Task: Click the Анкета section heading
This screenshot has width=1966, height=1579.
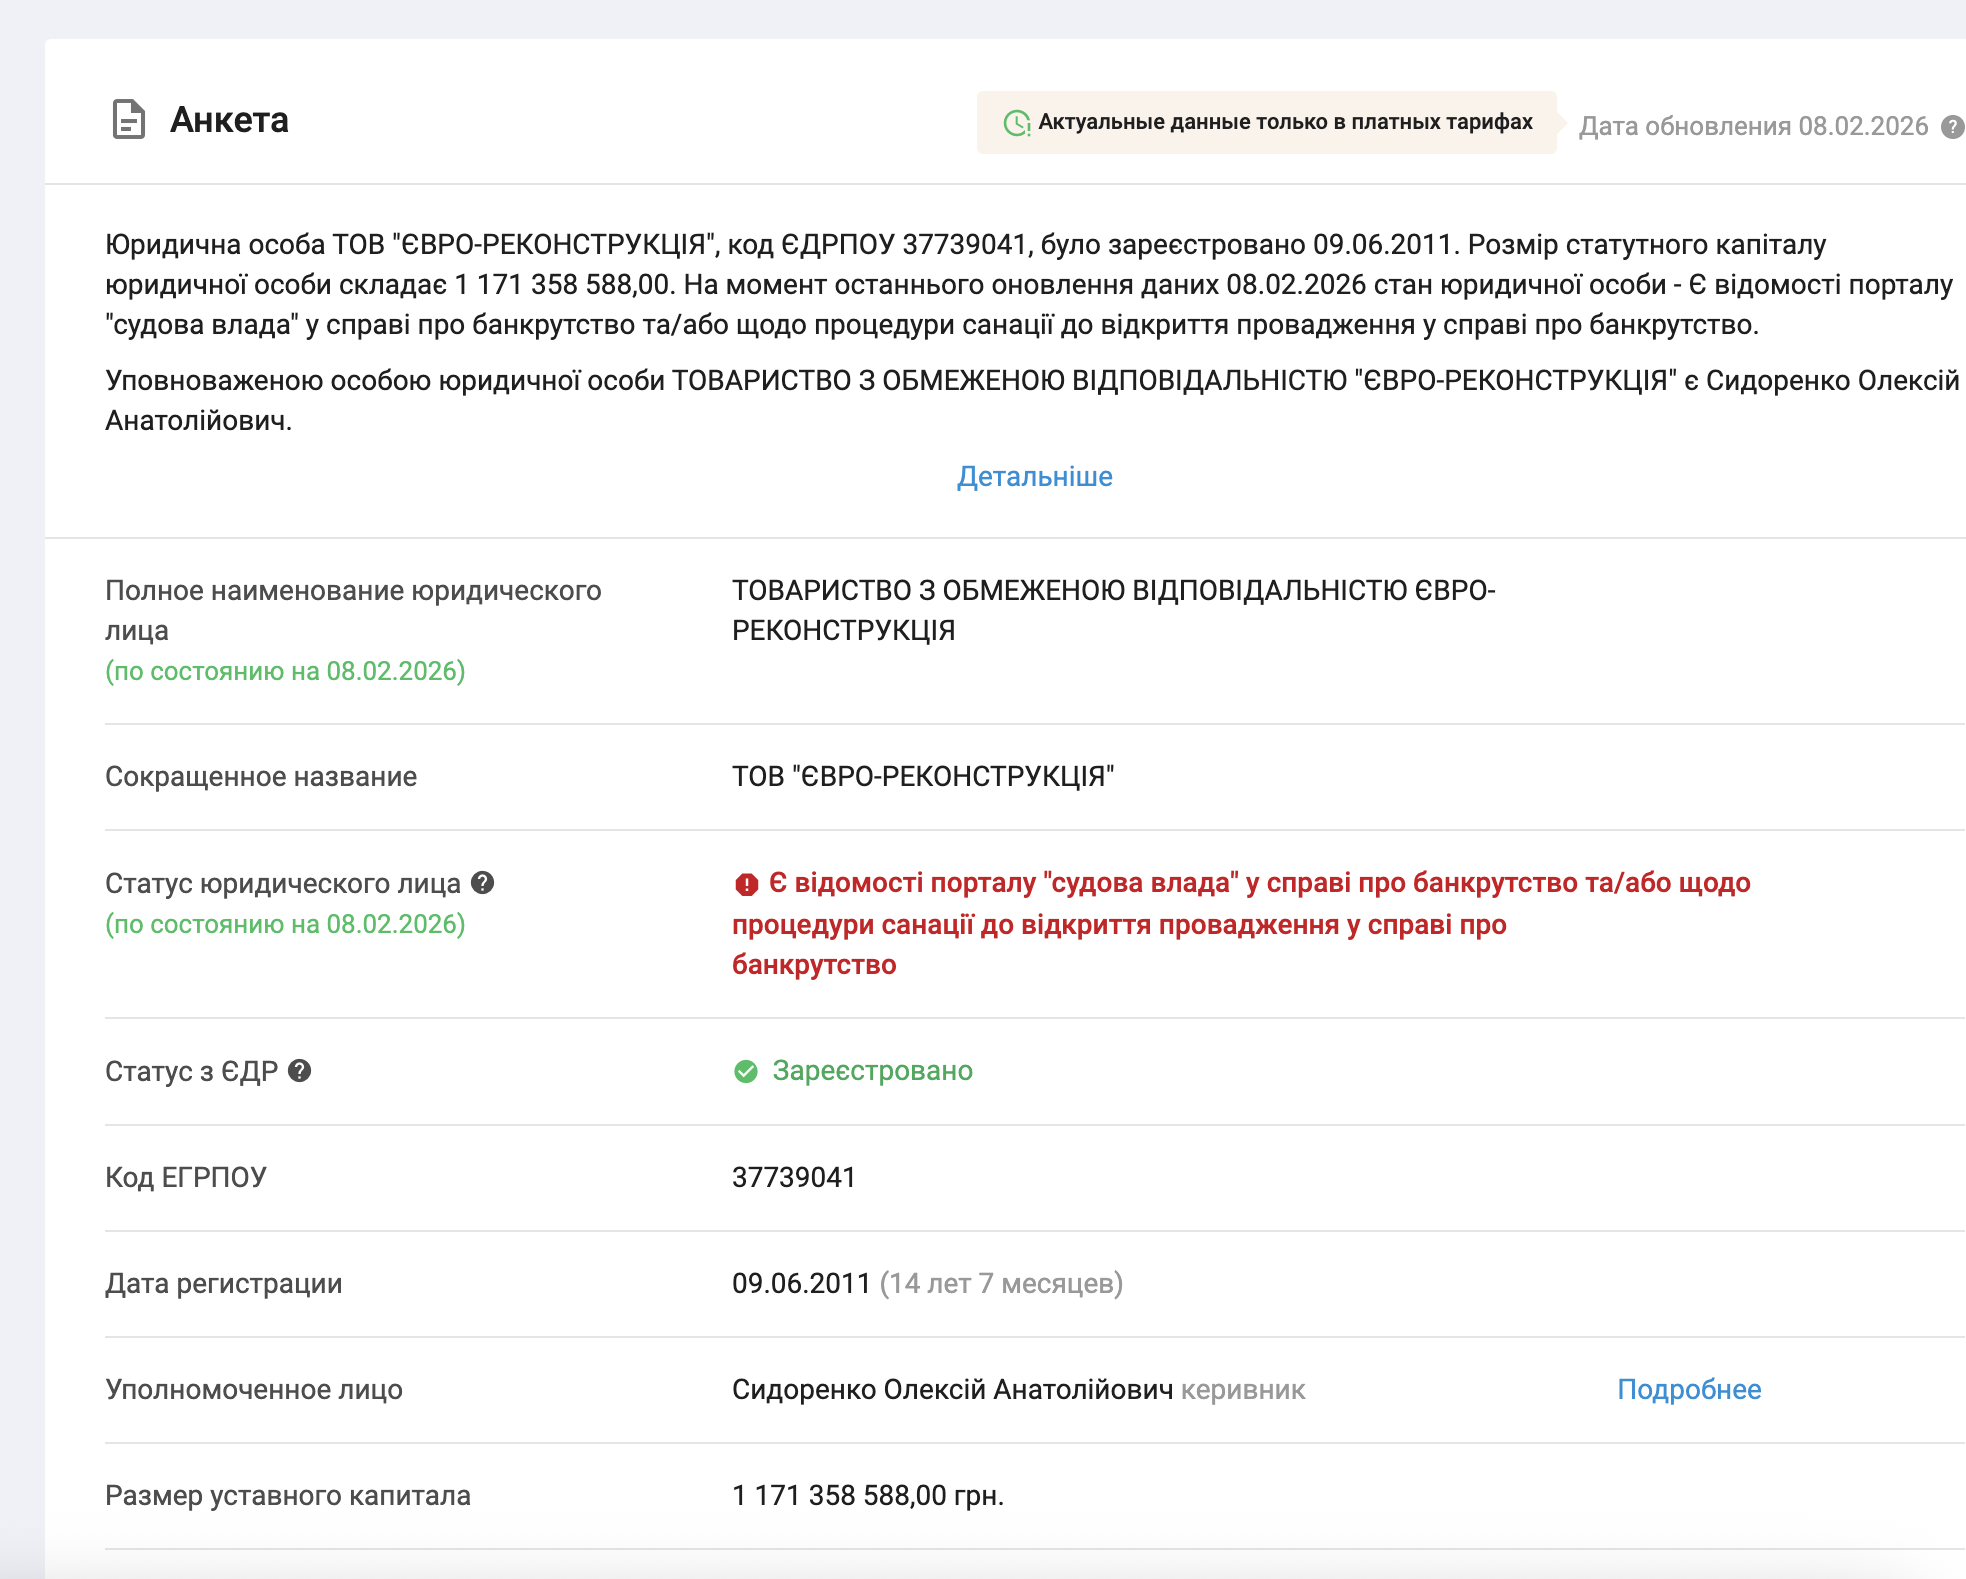Action: pyautogui.click(x=229, y=120)
